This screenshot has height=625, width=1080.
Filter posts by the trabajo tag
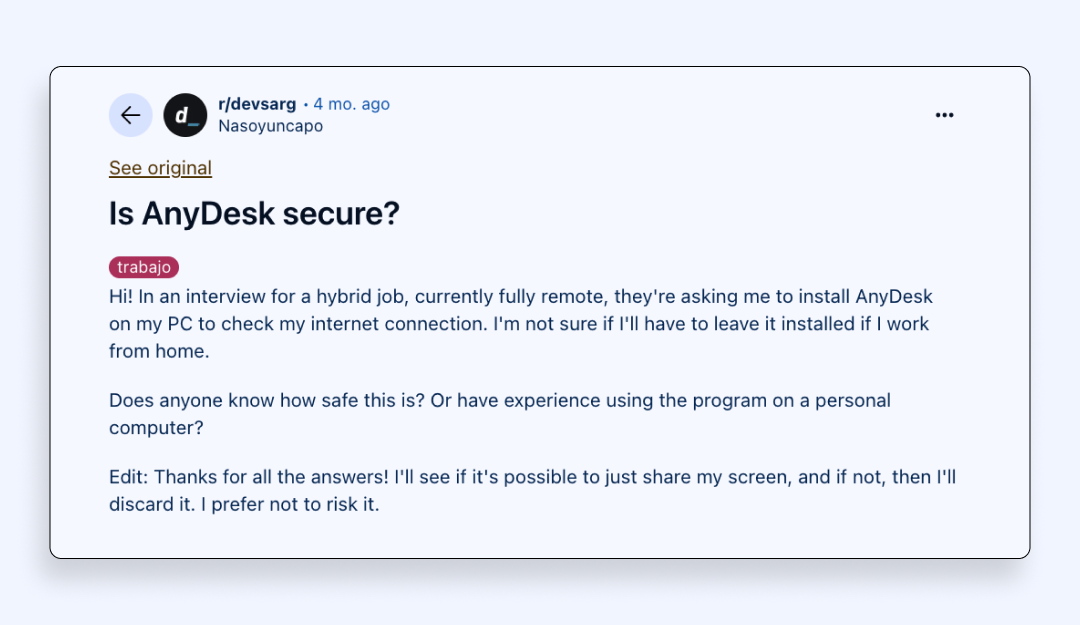pyautogui.click(x=143, y=266)
